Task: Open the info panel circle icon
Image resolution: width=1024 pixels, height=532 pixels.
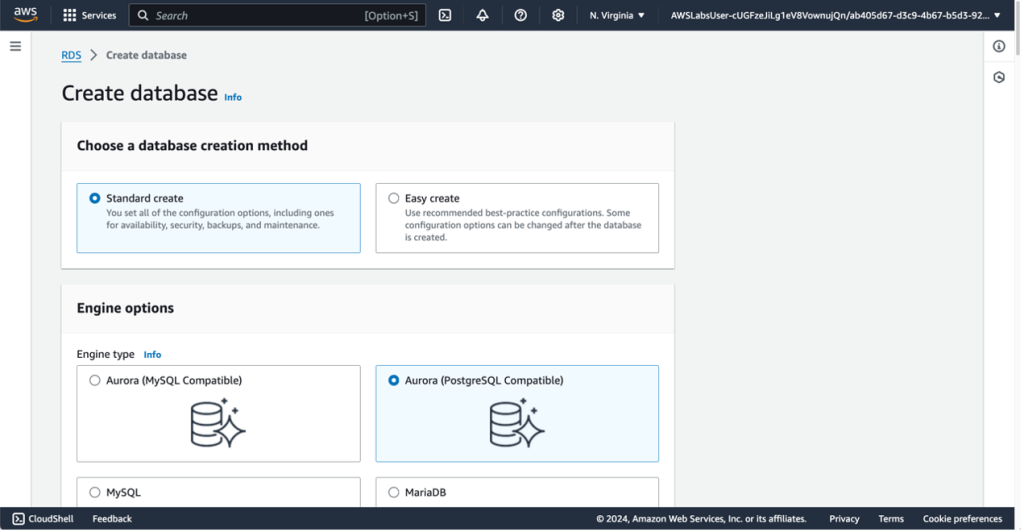Action: click(x=999, y=46)
